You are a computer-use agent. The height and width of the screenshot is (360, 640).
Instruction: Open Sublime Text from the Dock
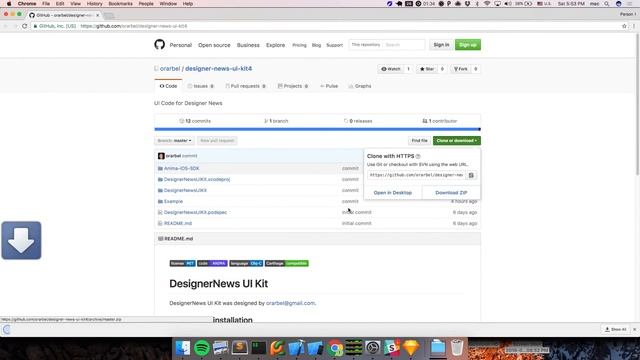pos(240,348)
